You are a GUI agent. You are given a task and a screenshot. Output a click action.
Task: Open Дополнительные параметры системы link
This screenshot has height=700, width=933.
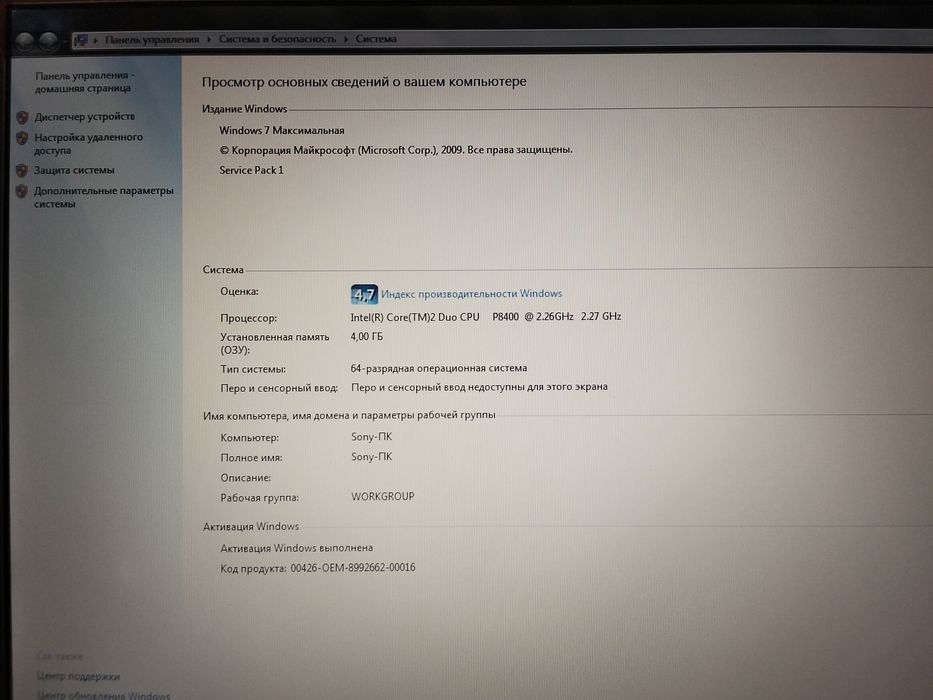[104, 197]
